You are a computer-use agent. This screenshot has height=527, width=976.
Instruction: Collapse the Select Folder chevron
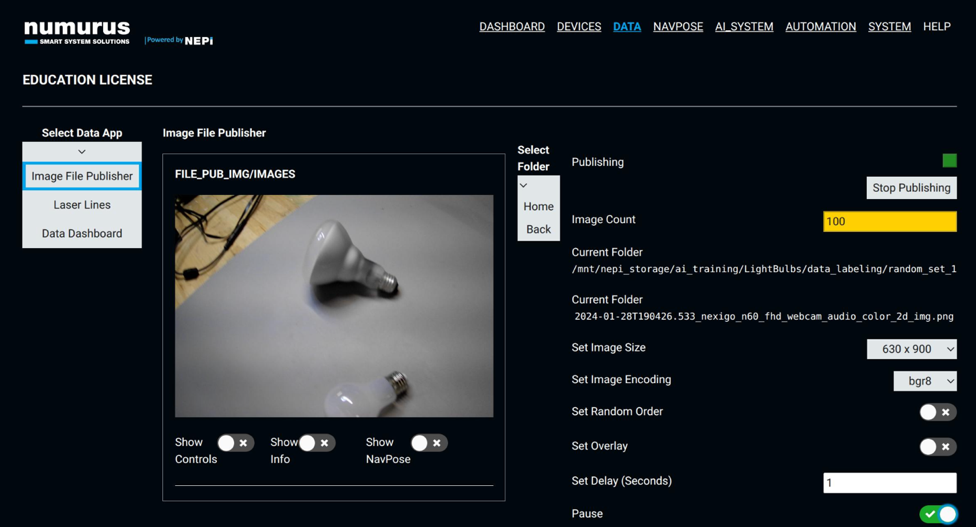click(524, 186)
